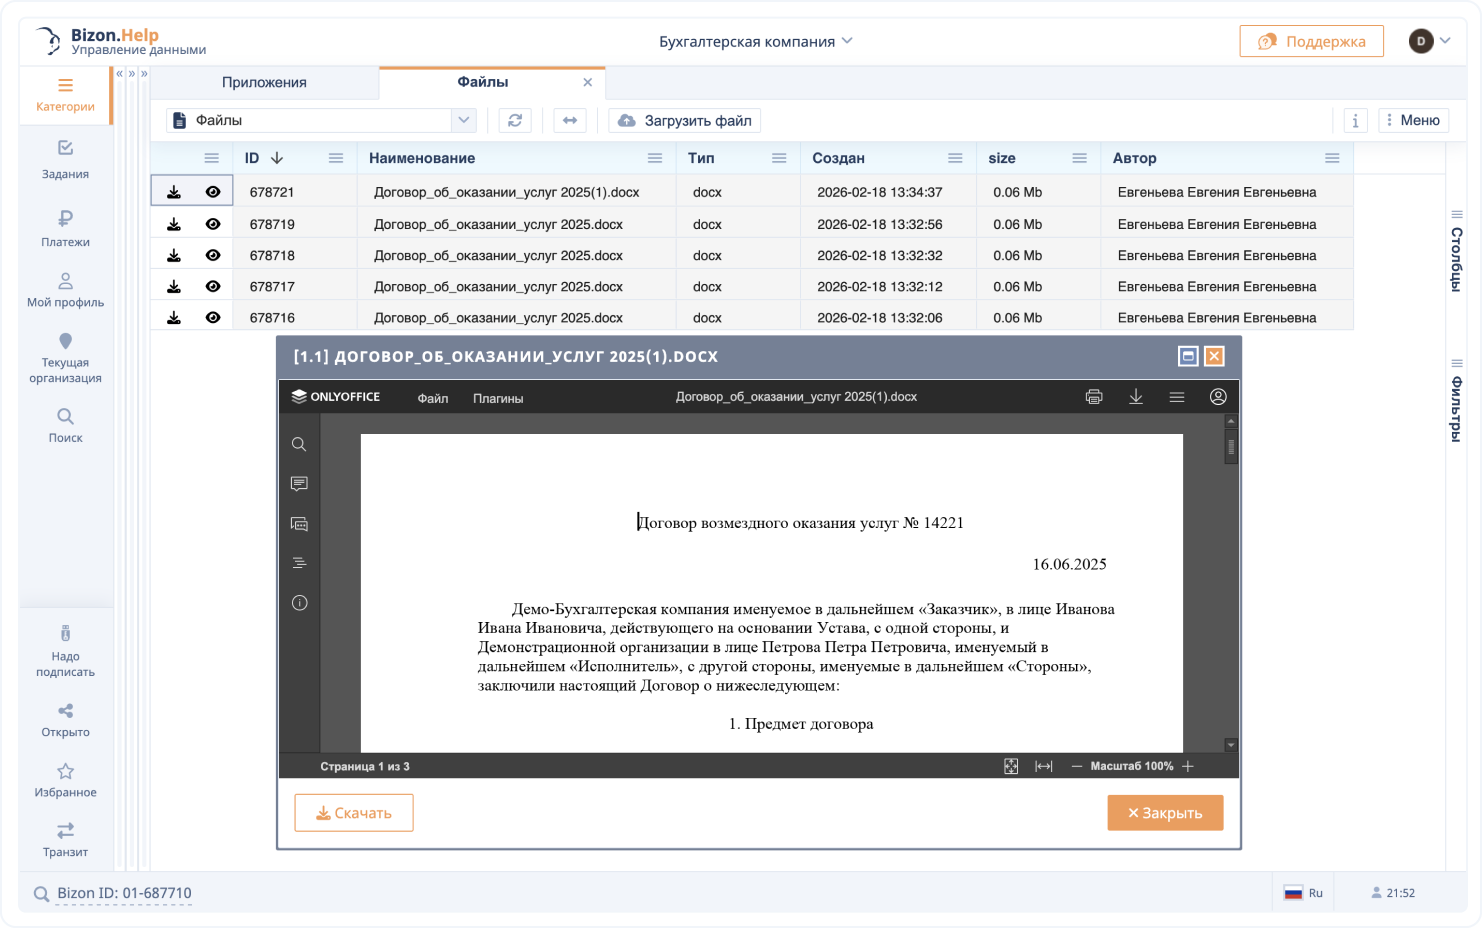Preview file 678719 with its eye icon
The width and height of the screenshot is (1482, 928).
(x=213, y=224)
